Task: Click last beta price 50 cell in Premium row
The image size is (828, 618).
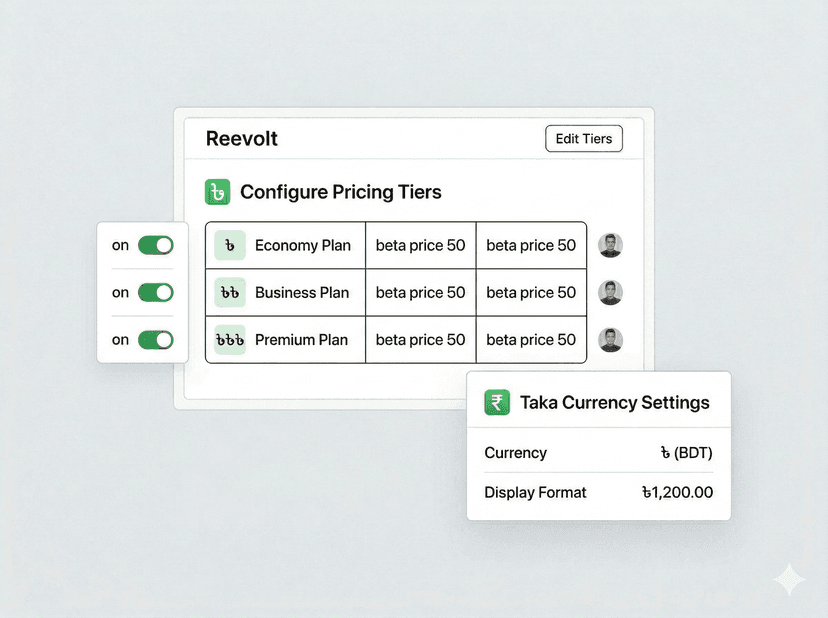Action: (531, 340)
